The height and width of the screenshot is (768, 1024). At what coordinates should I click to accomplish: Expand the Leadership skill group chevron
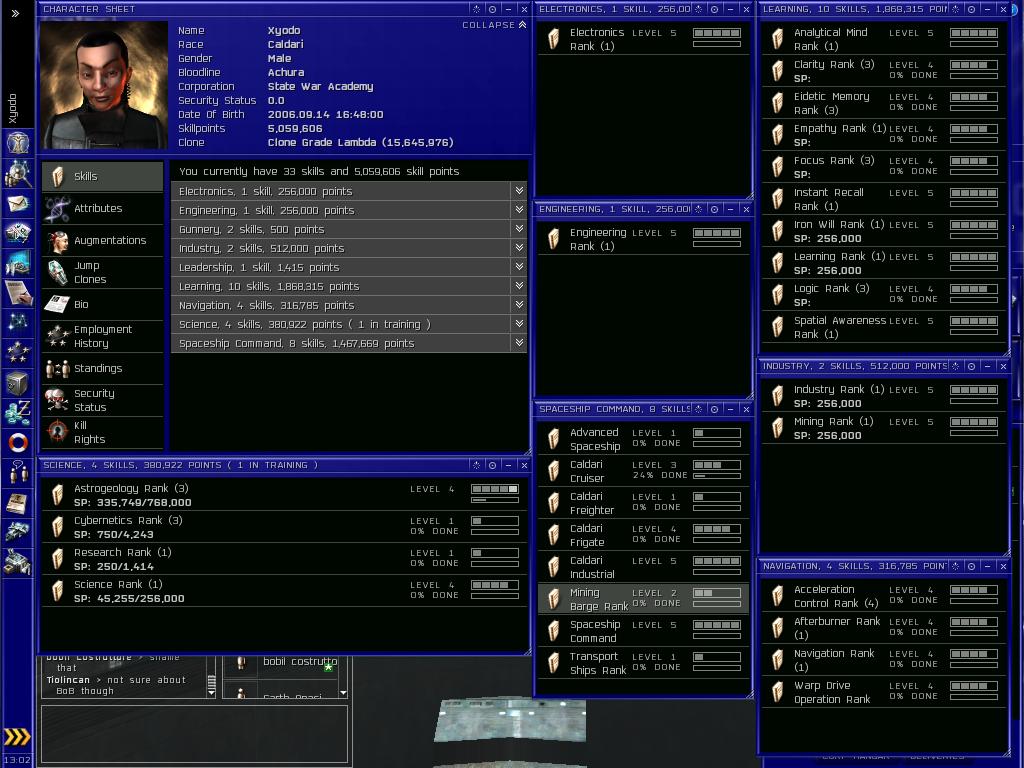tap(519, 266)
